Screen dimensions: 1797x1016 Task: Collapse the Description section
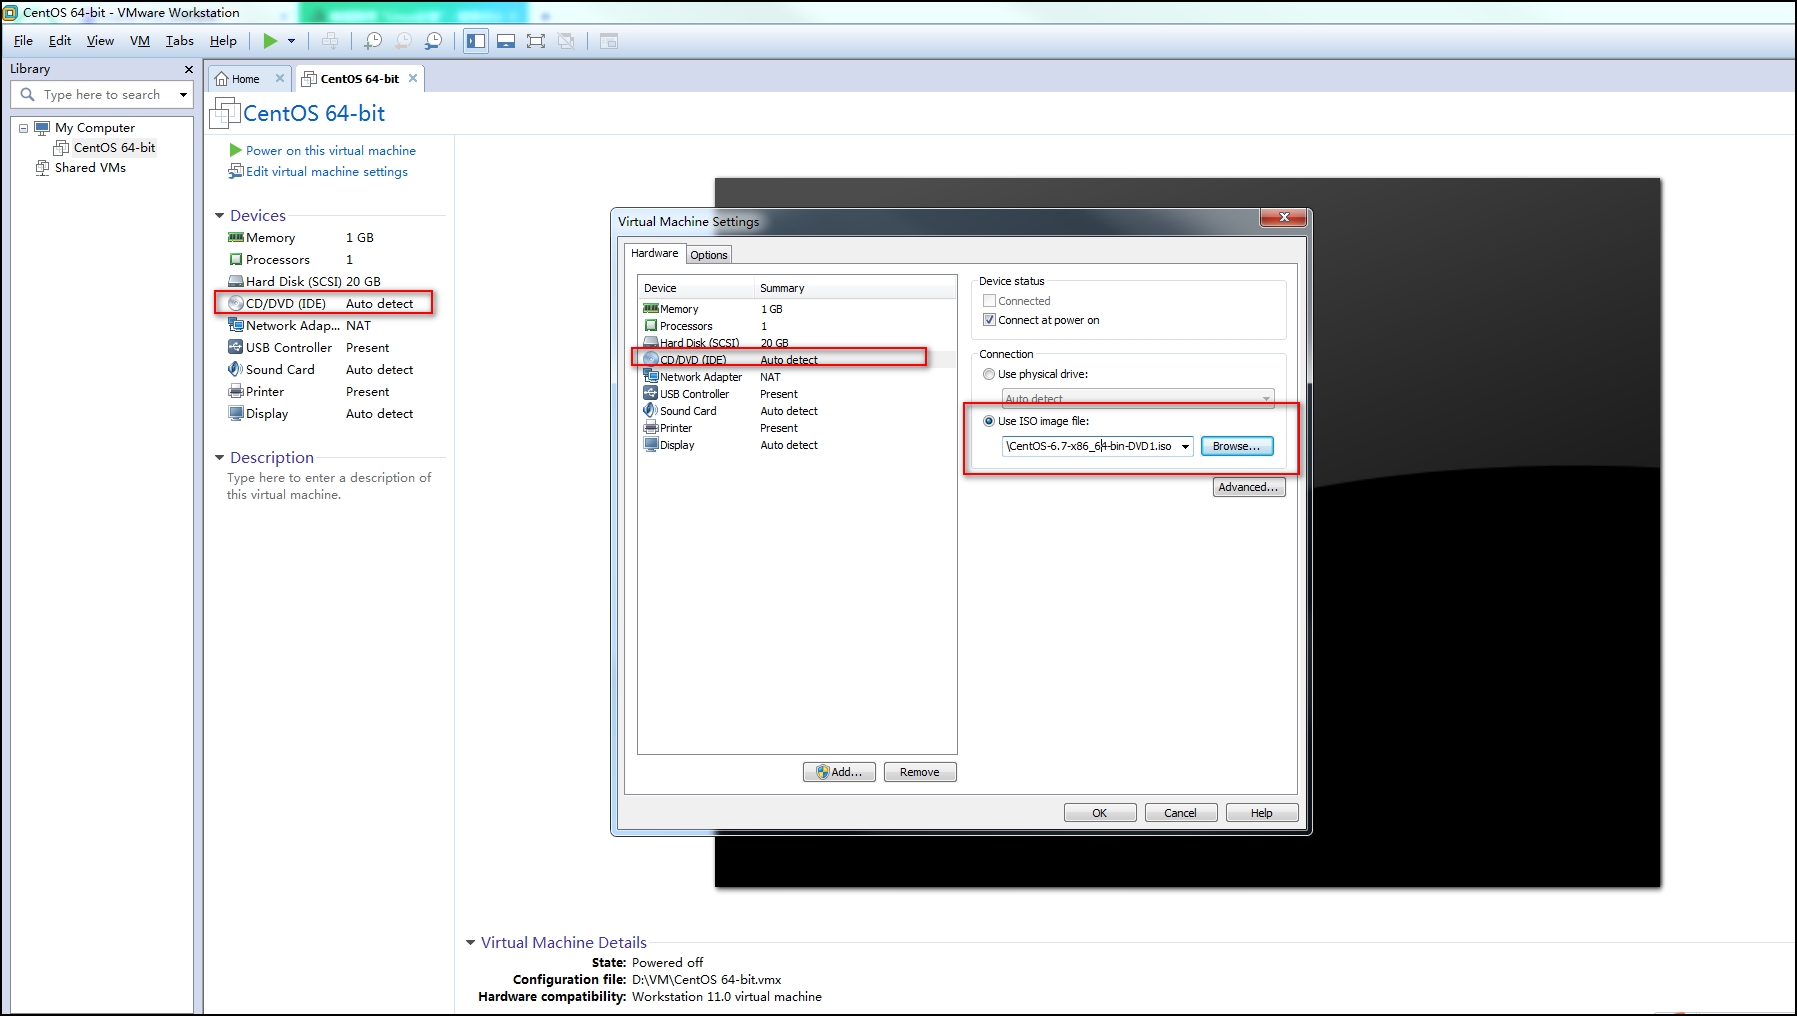click(x=219, y=458)
